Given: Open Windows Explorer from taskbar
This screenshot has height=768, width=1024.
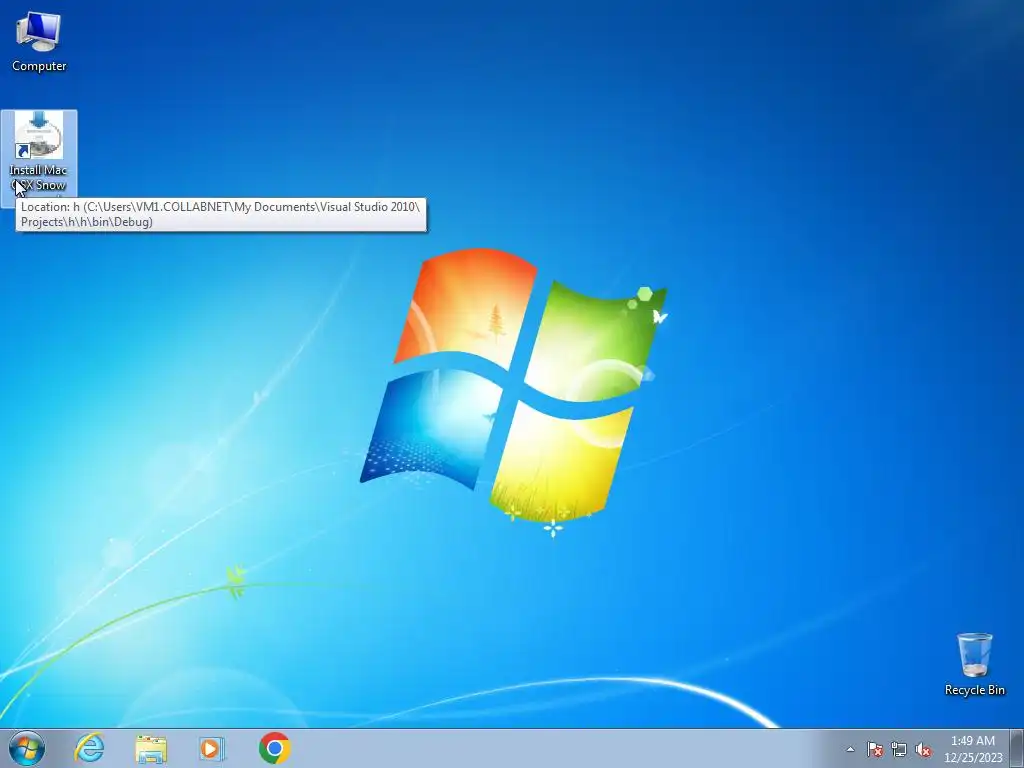Looking at the screenshot, I should [x=151, y=748].
